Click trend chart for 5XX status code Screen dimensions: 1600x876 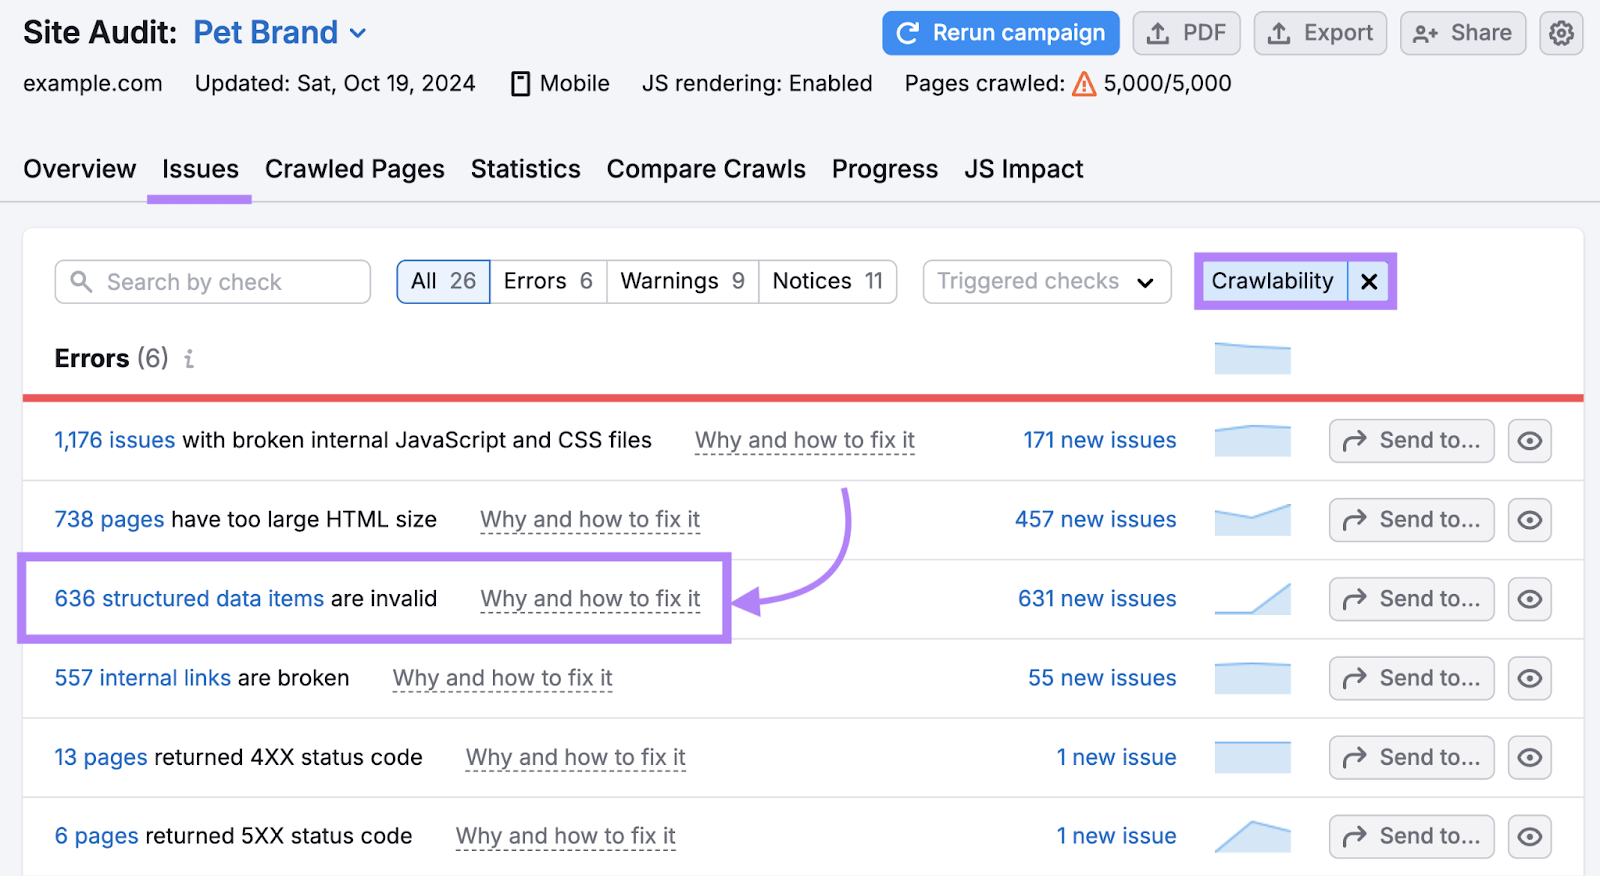[x=1253, y=837]
